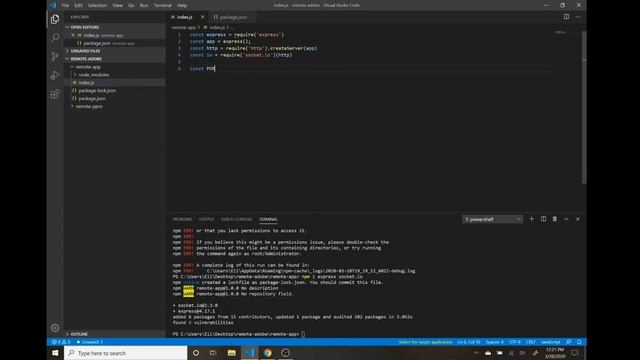This screenshot has height=360, width=640.
Task: Select the Terminal panel tab
Action: tap(268, 219)
